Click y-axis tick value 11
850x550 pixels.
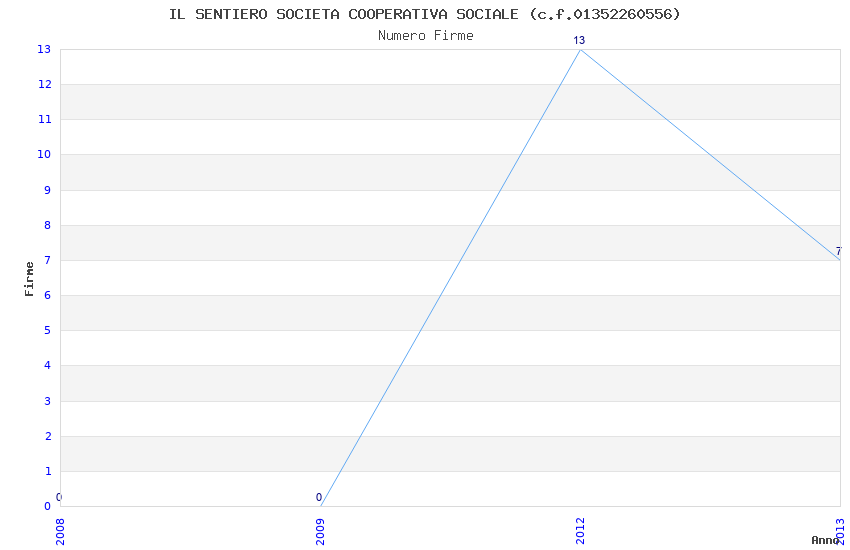pos(44,119)
